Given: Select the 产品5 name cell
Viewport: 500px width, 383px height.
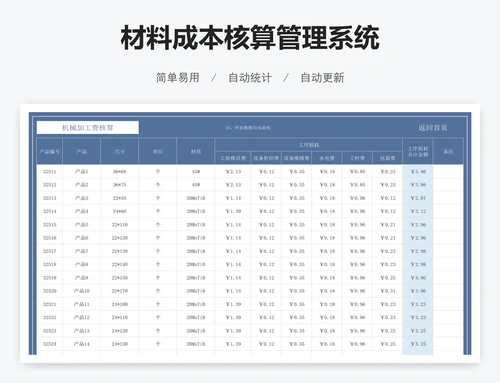Looking at the screenshot, I should click(x=81, y=225).
